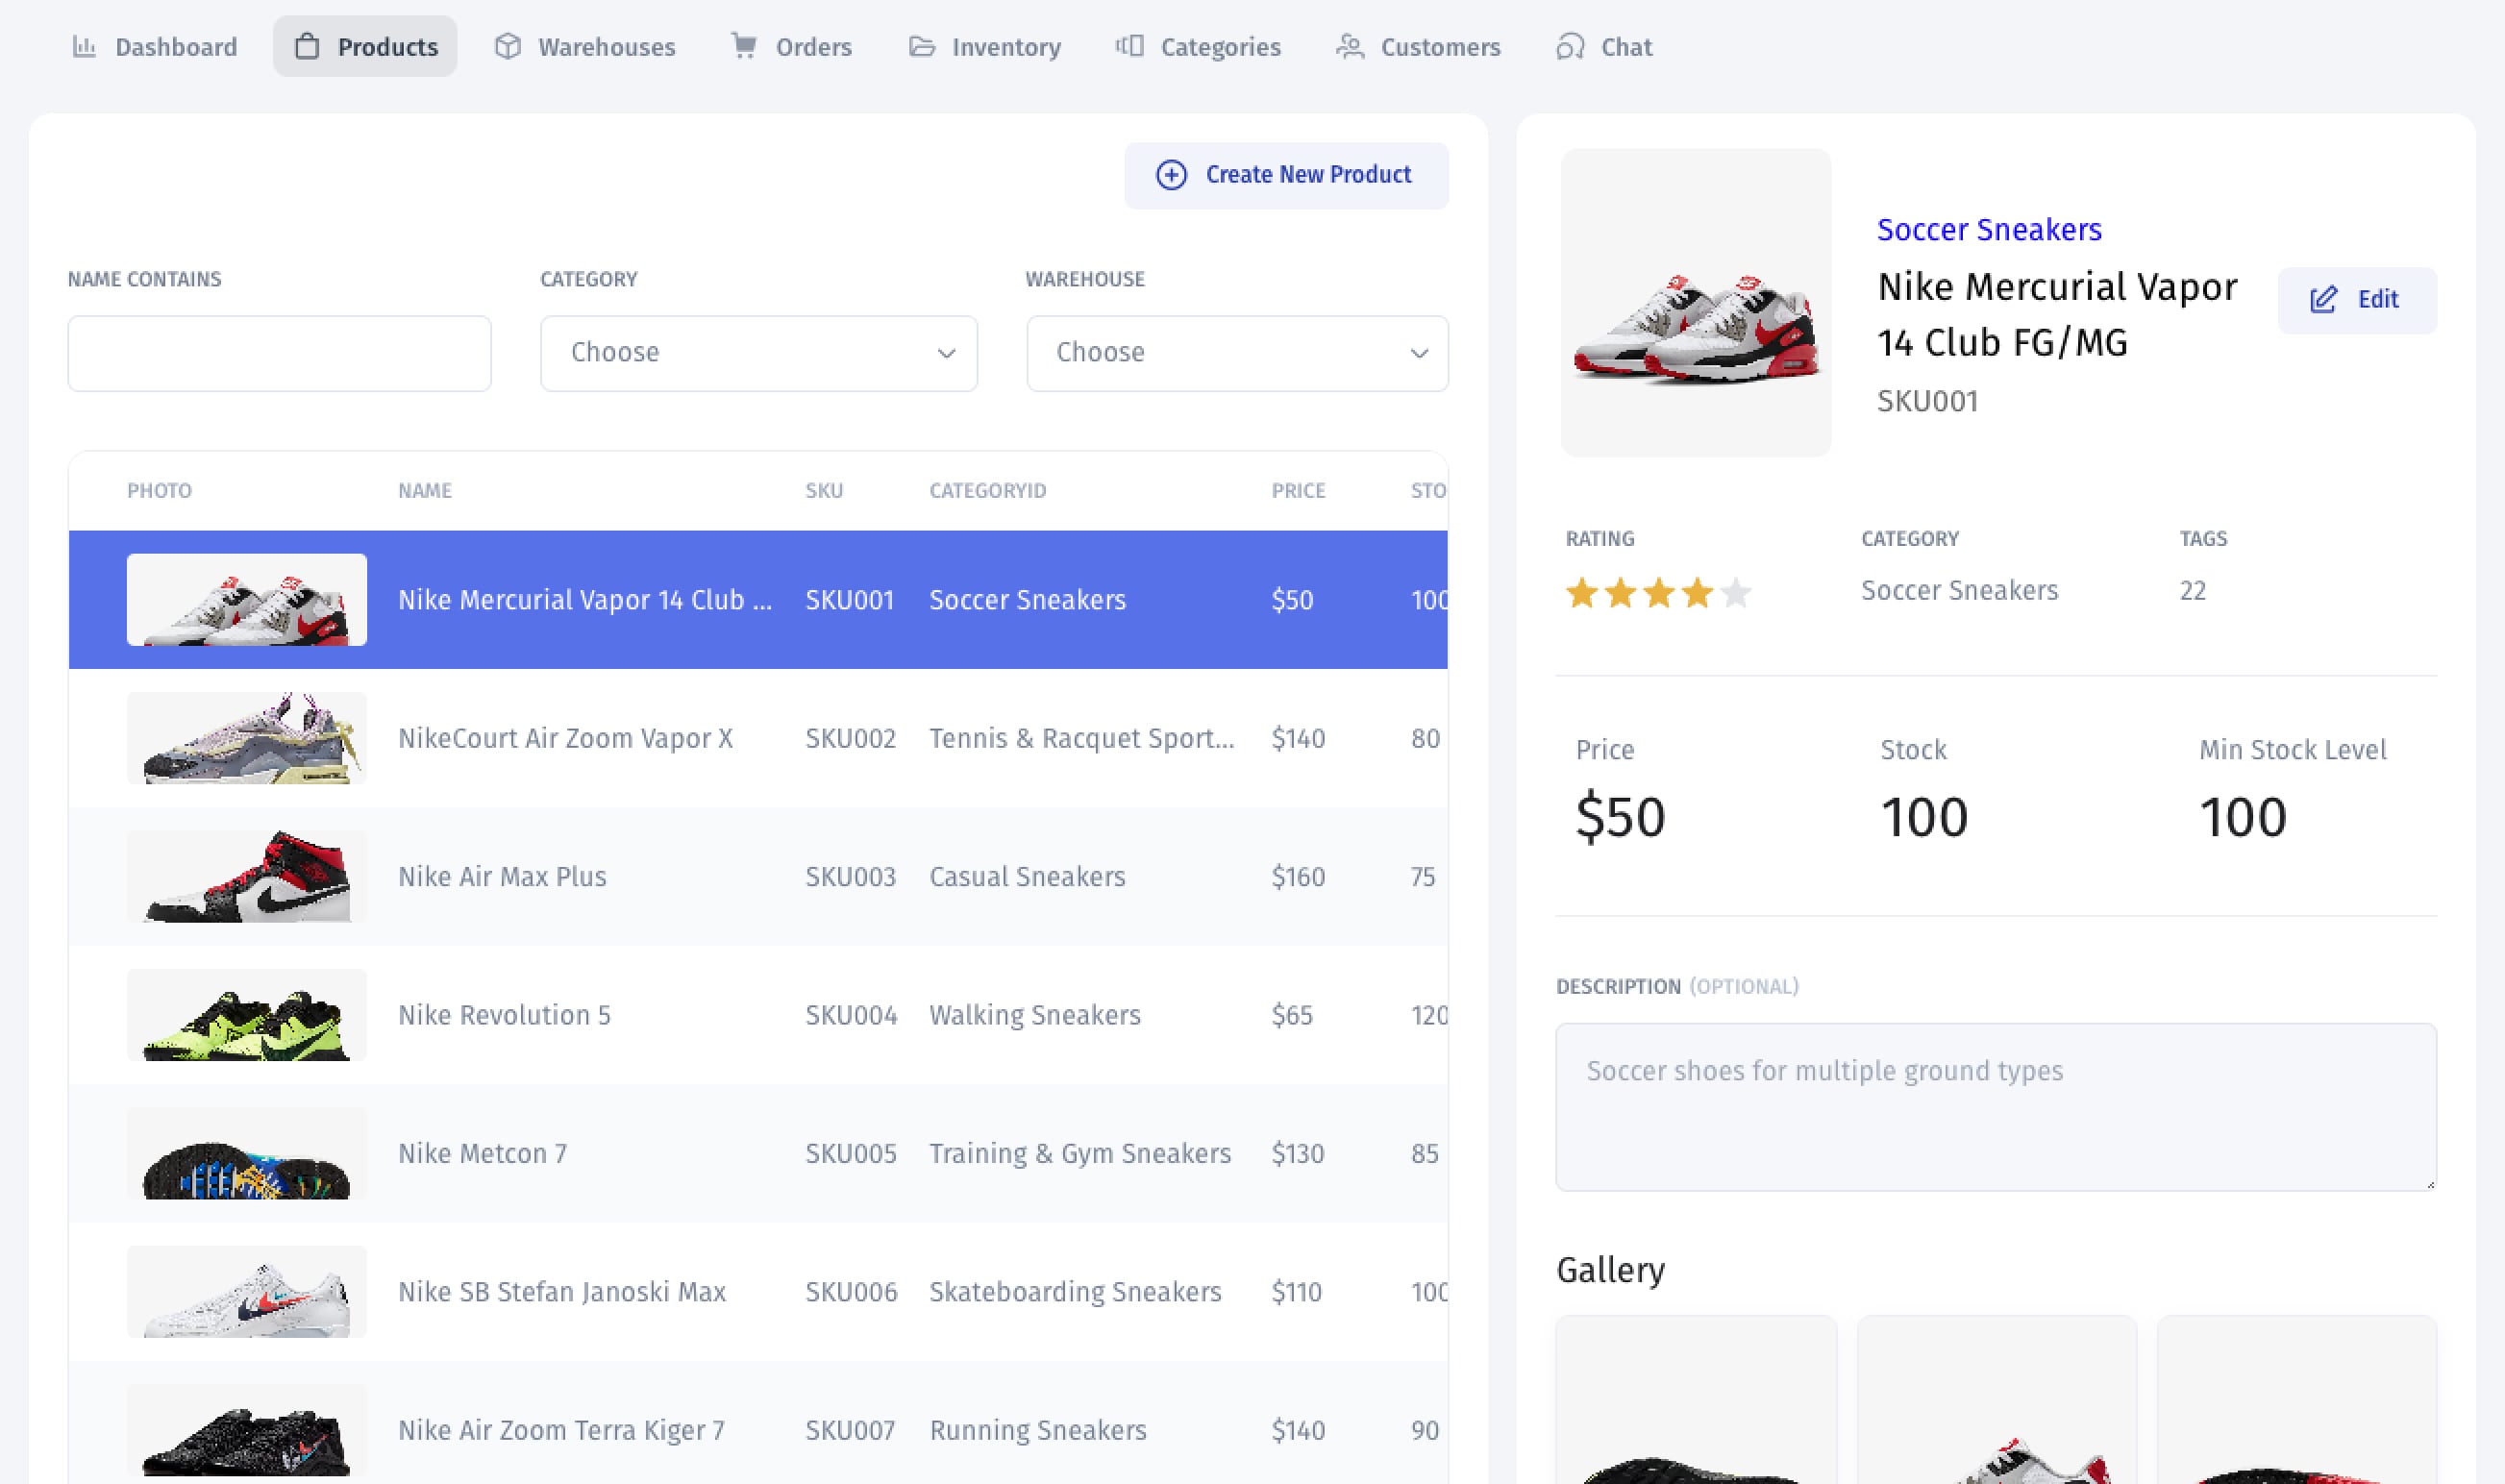Select the Nike Air Max Plus name

pyautogui.click(x=502, y=877)
